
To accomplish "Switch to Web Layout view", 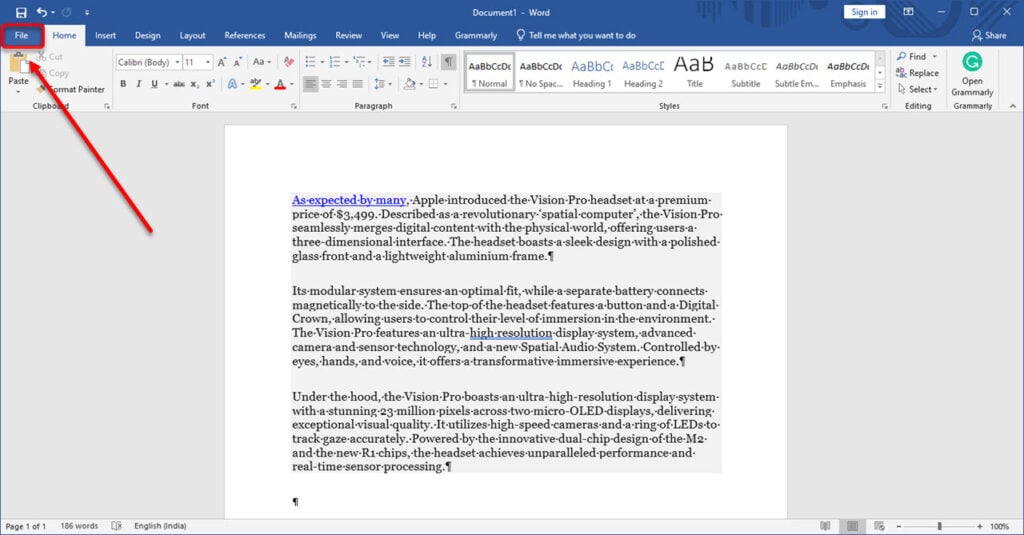I will coord(879,526).
